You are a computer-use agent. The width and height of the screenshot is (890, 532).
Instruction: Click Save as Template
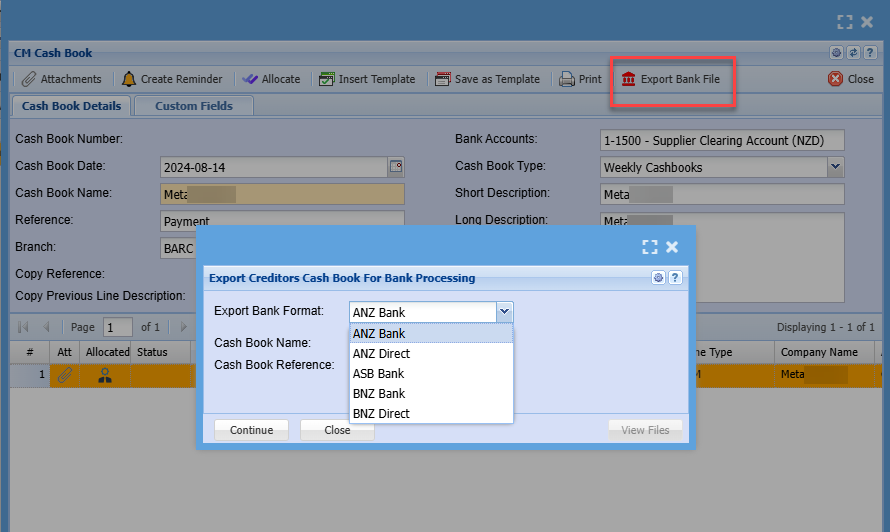point(488,79)
